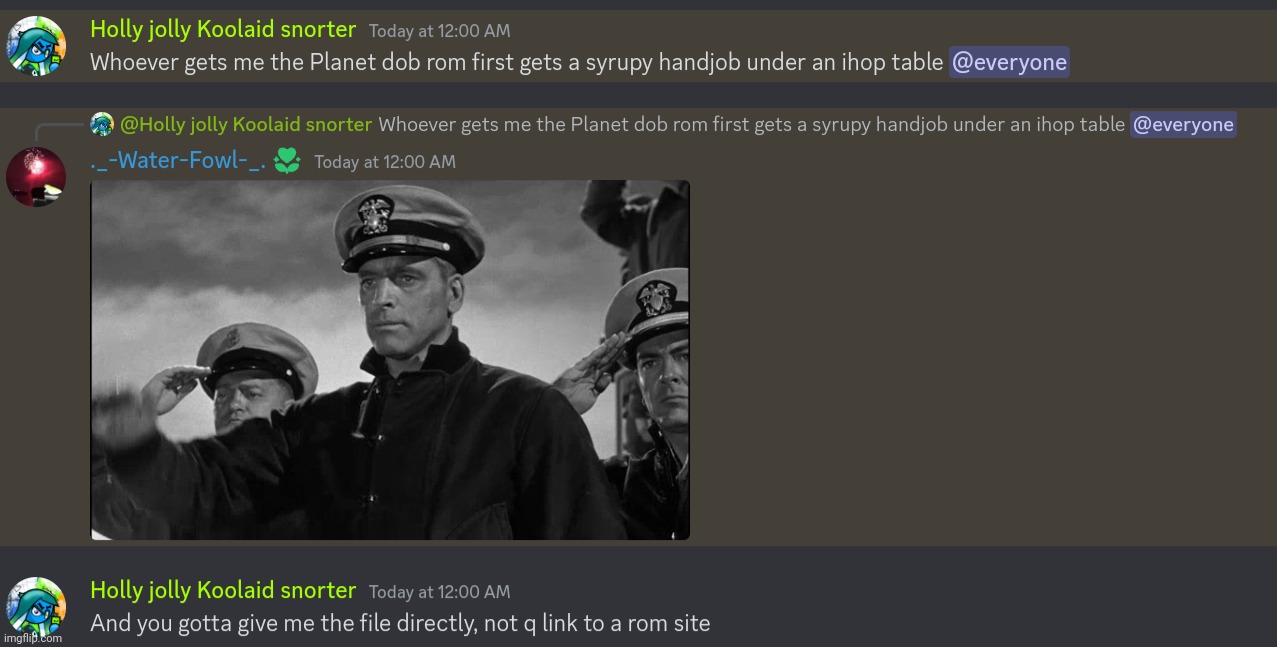Click the timestamp on the last message

(439, 592)
